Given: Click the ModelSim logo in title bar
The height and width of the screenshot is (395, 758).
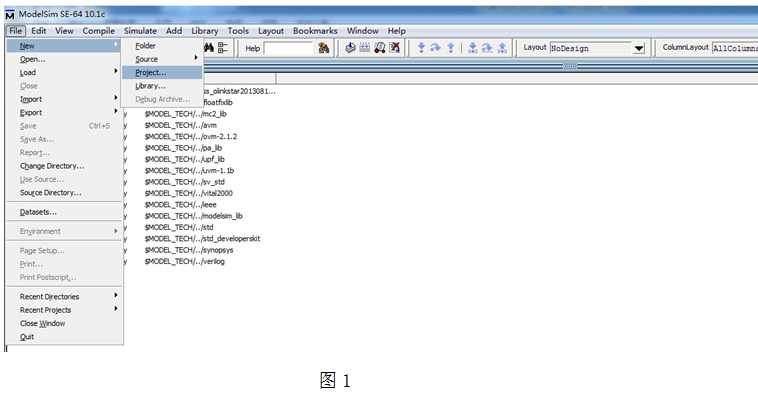Looking at the screenshot, I should click(x=10, y=15).
